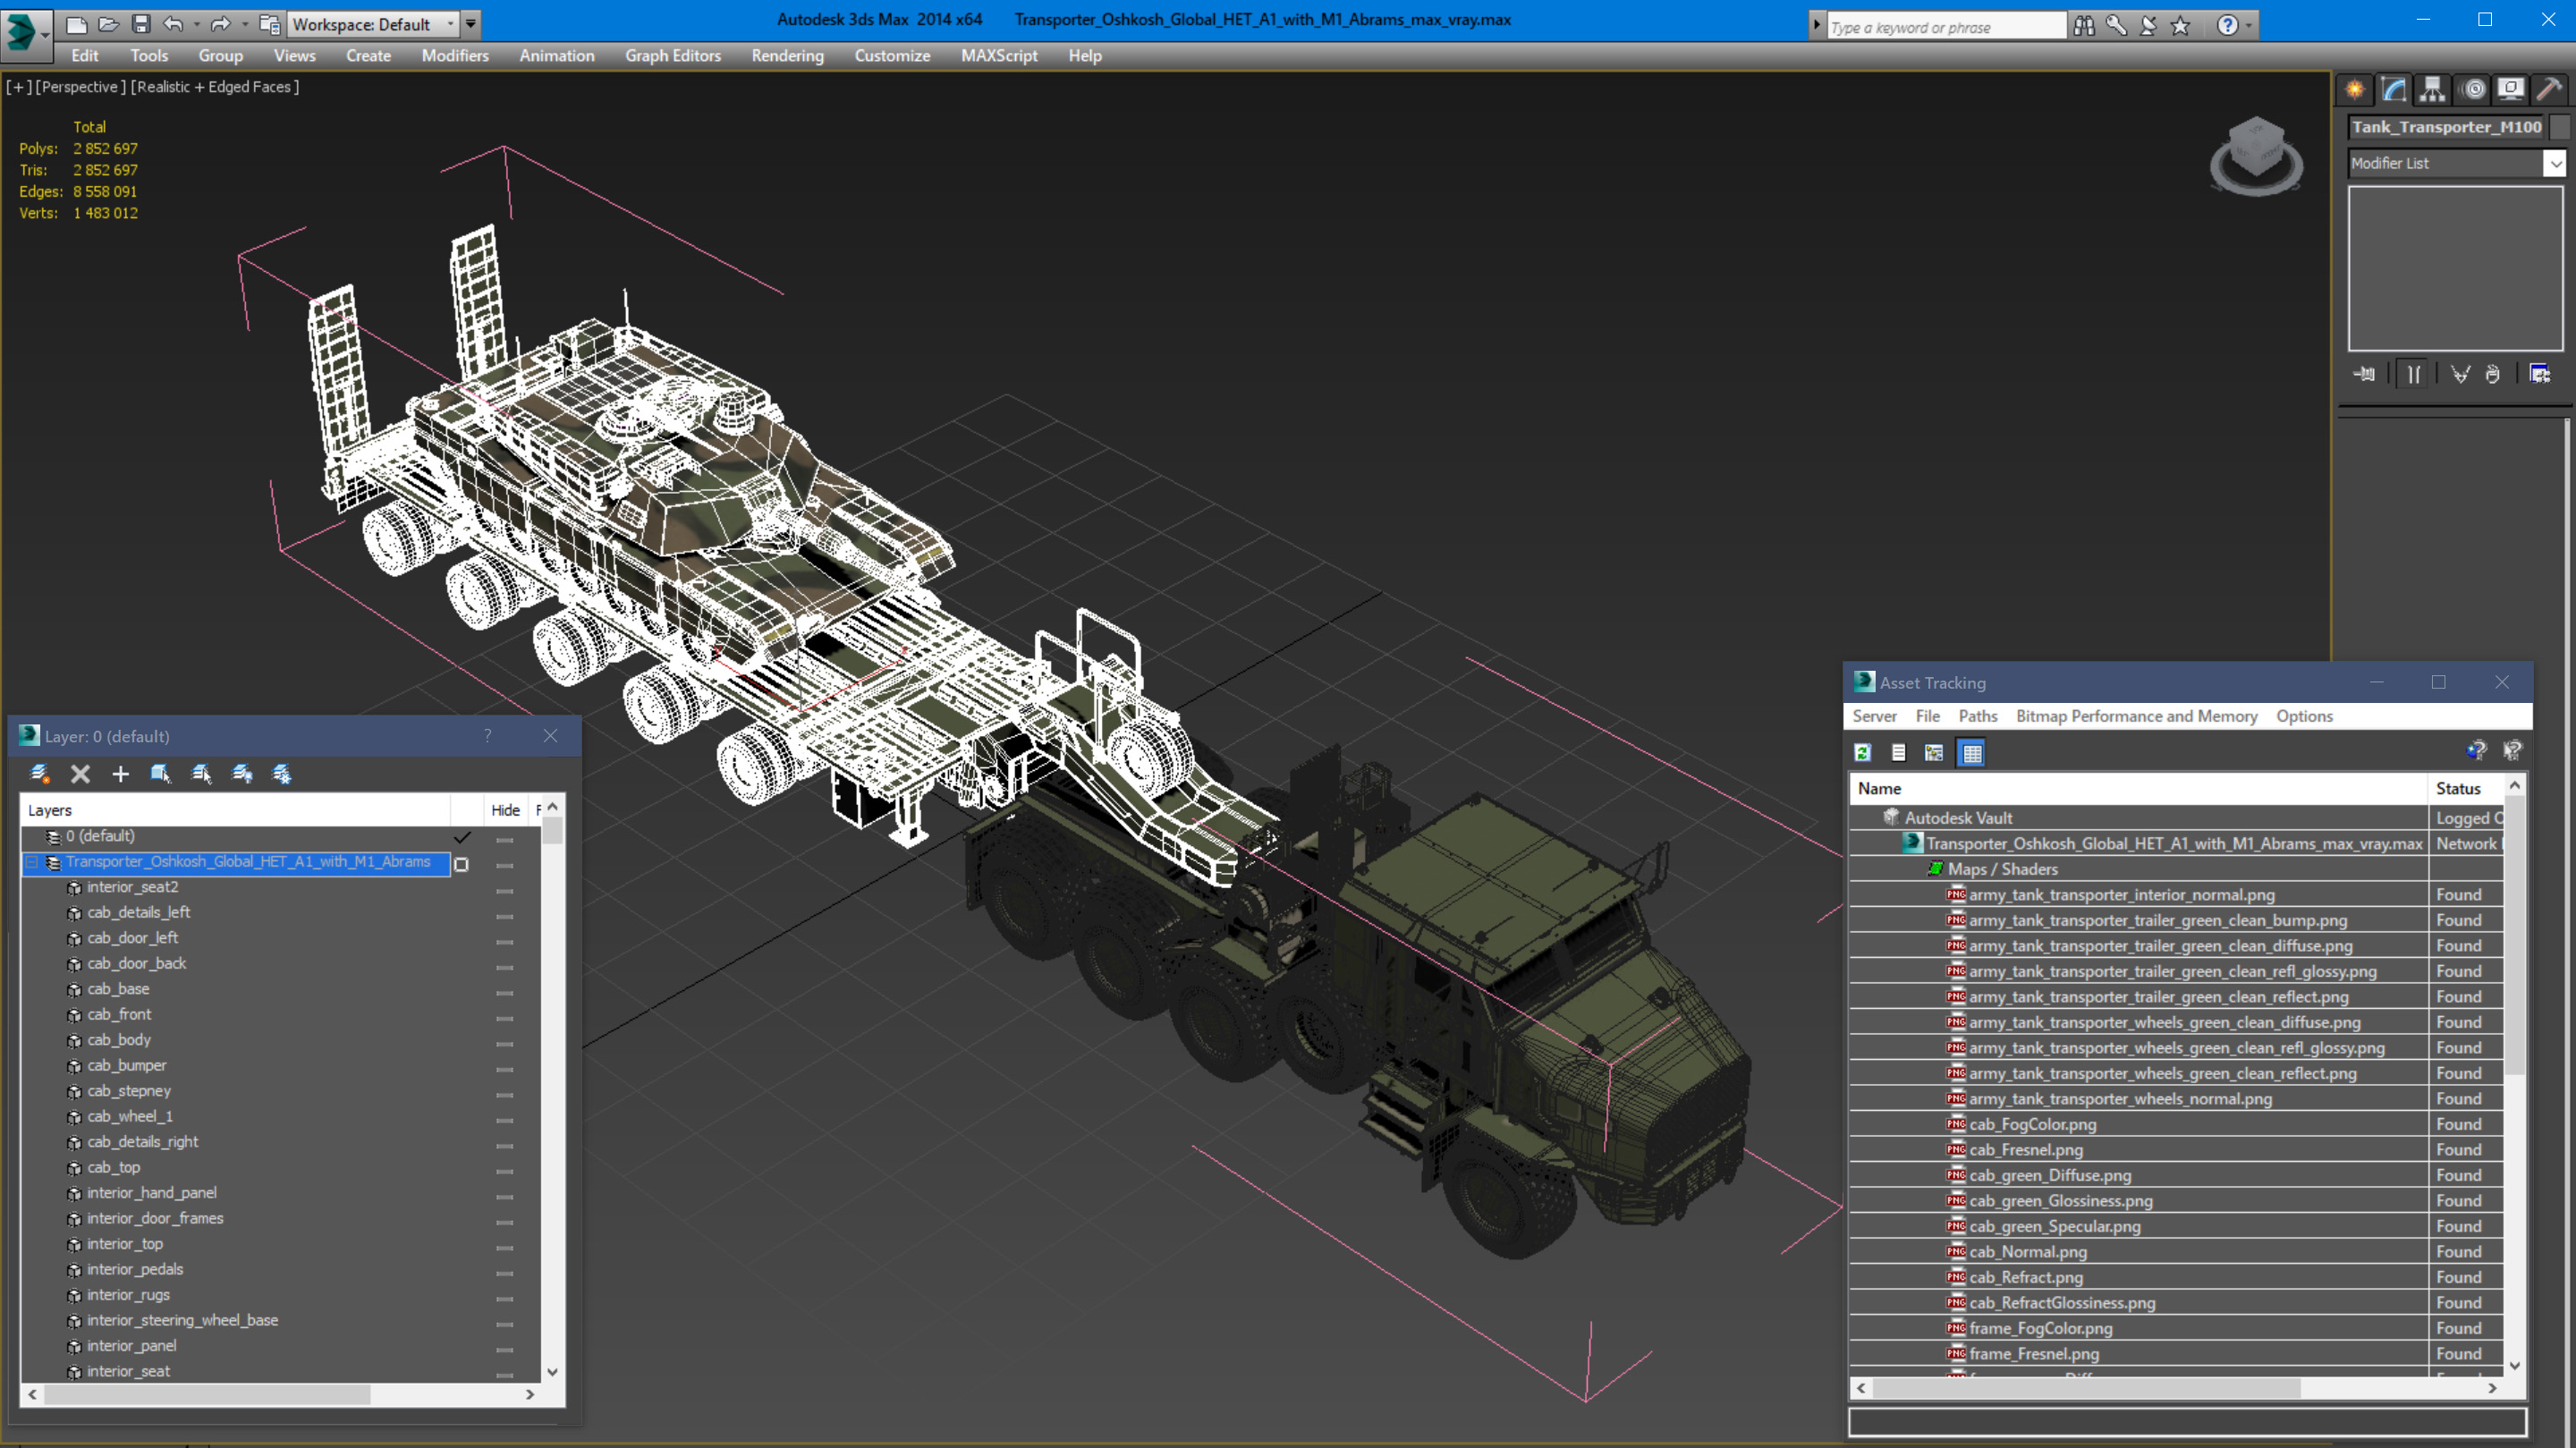Viewport: 2576px width, 1448px height.
Task: Toggle hide for cab_bumper row
Action: coord(505,1068)
